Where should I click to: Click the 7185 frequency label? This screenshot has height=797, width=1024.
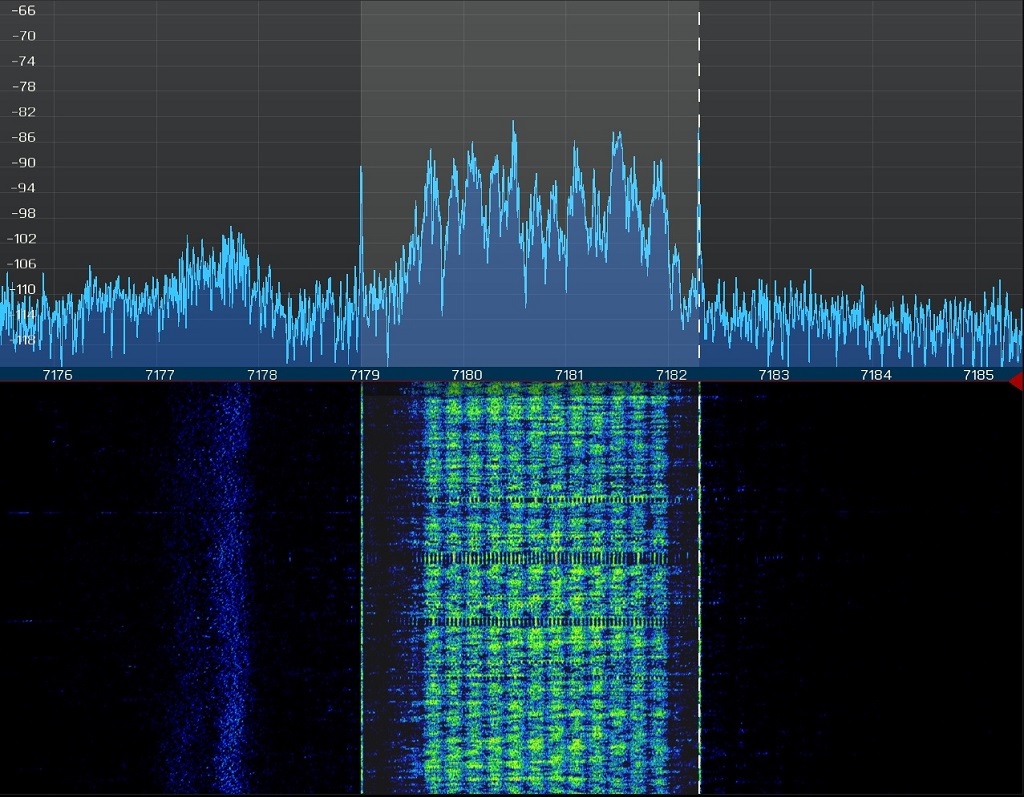click(x=978, y=375)
